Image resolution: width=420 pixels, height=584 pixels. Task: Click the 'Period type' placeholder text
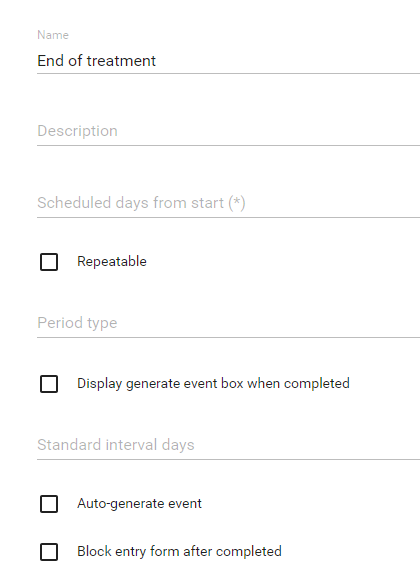77,323
